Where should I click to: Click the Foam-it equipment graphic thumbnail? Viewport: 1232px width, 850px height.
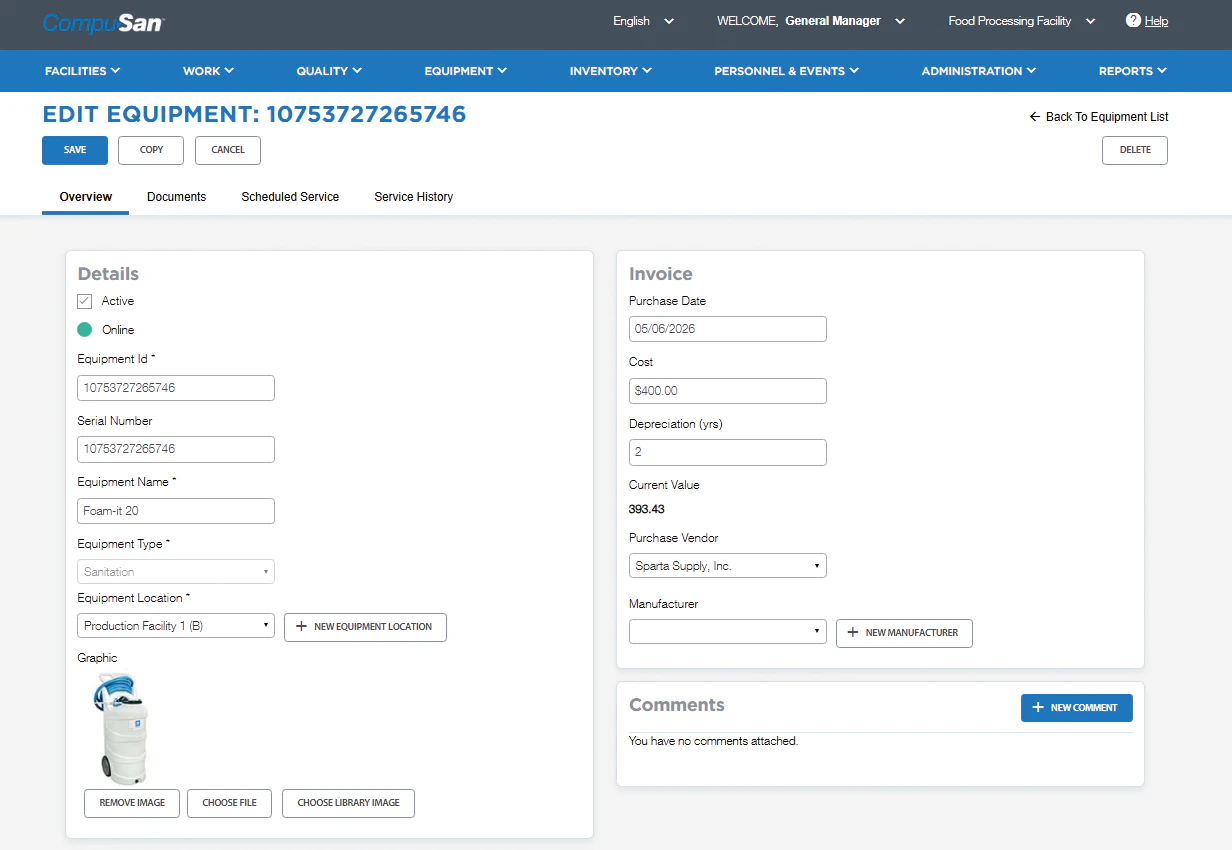(x=122, y=729)
